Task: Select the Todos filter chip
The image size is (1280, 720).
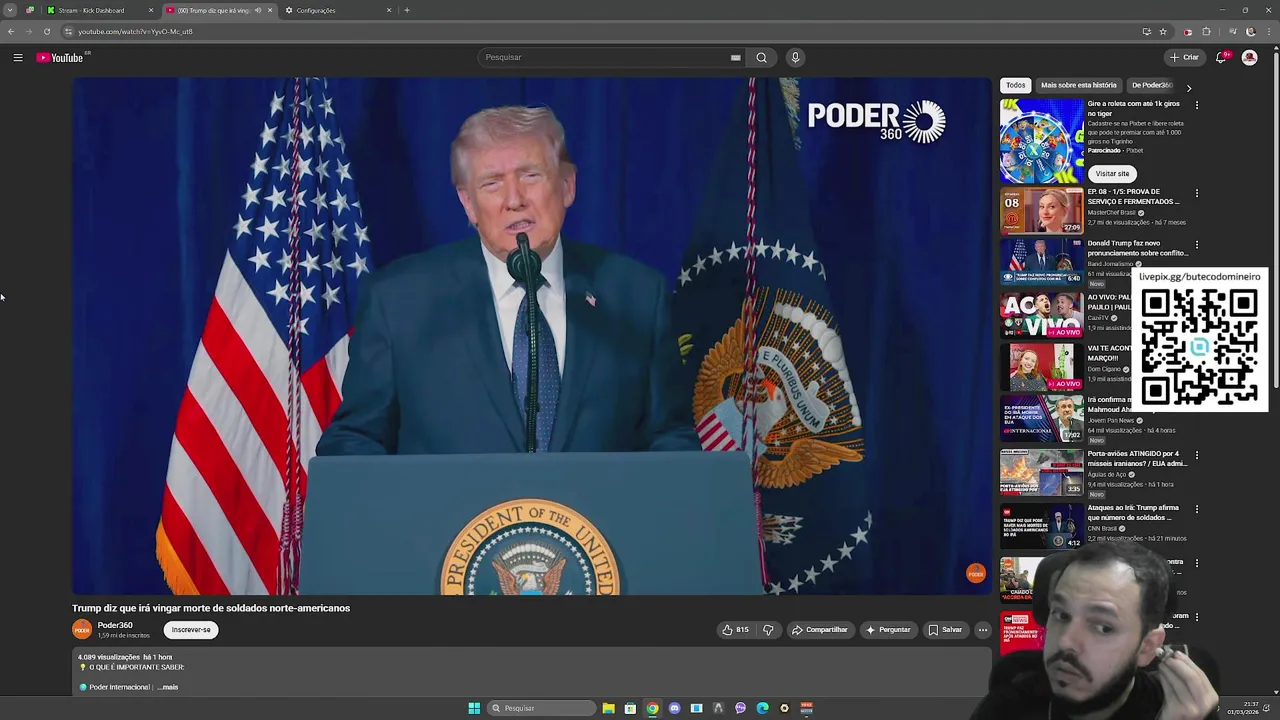Action: (x=1016, y=85)
